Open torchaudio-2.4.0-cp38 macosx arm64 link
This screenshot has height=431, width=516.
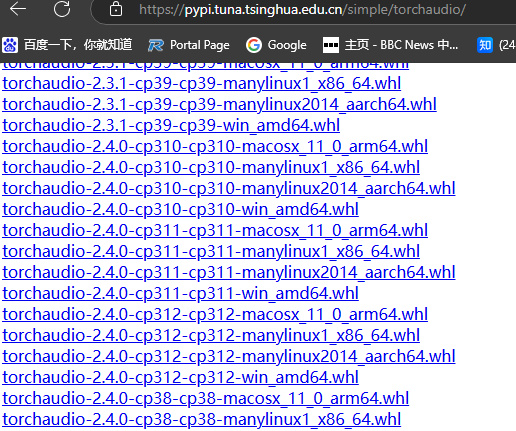pos(206,398)
